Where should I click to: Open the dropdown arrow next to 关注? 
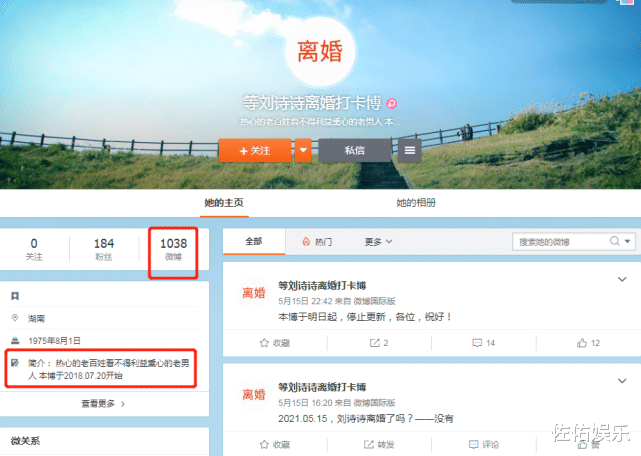click(303, 151)
